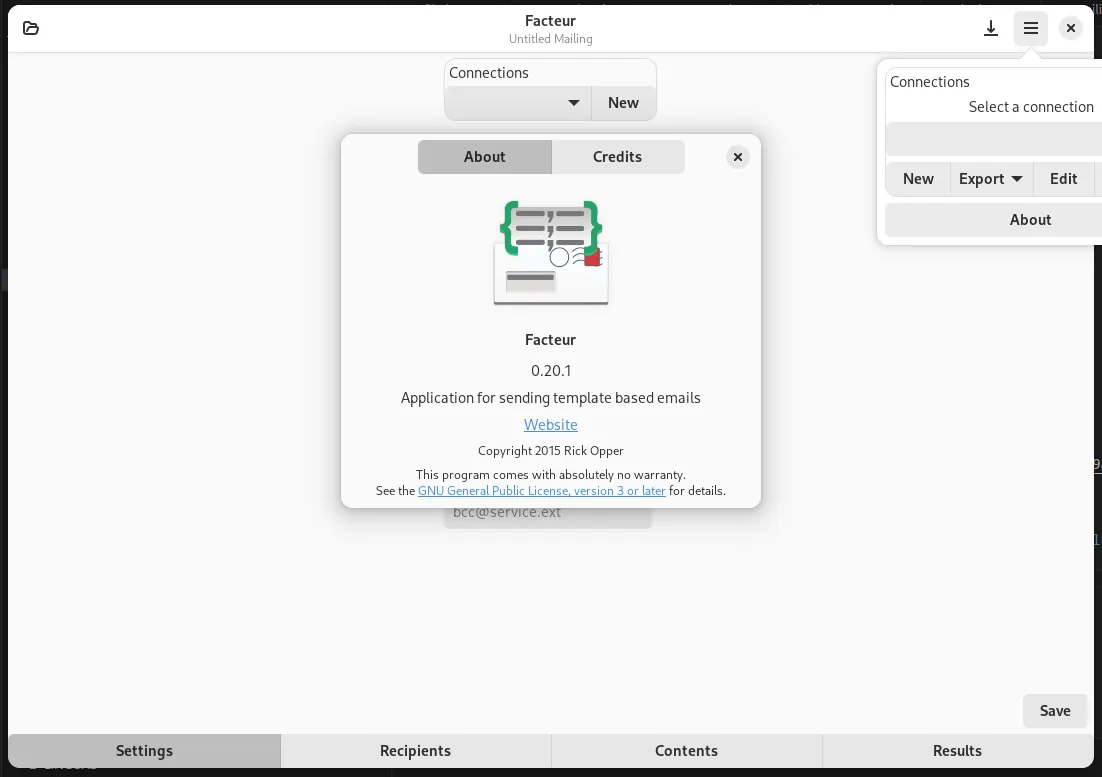Screen dimensions: 1102x777
Task: Click the download arrow icon in header
Action: 991,28
